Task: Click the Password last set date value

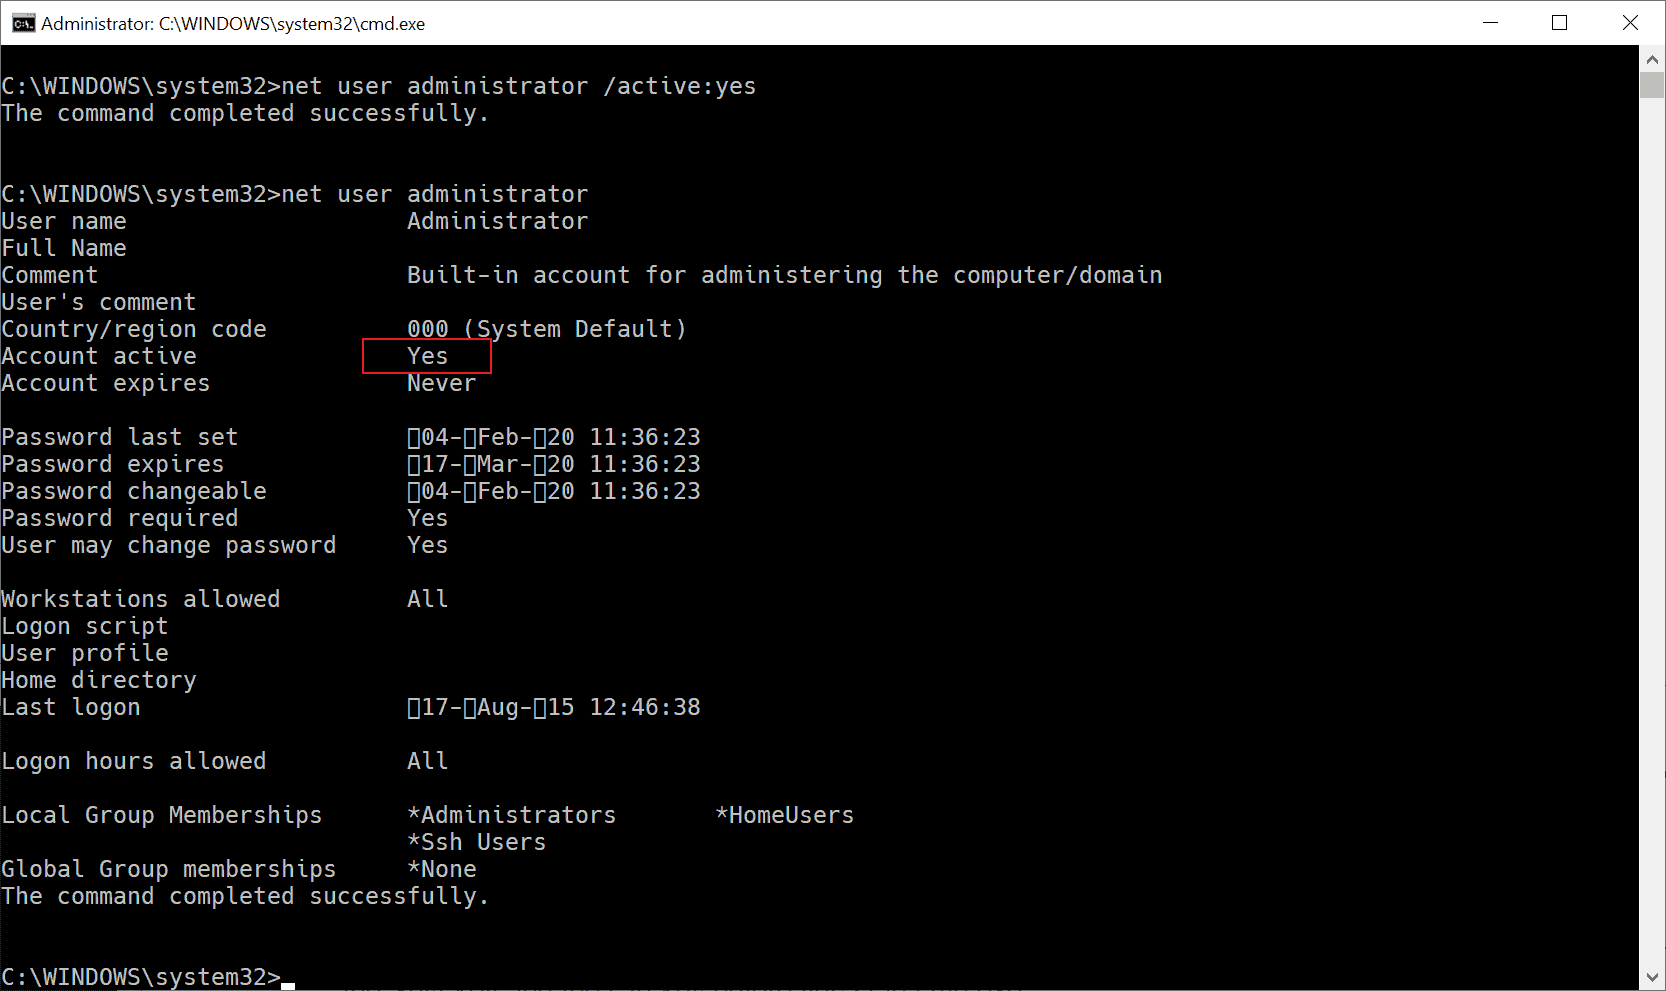Action: click(554, 437)
